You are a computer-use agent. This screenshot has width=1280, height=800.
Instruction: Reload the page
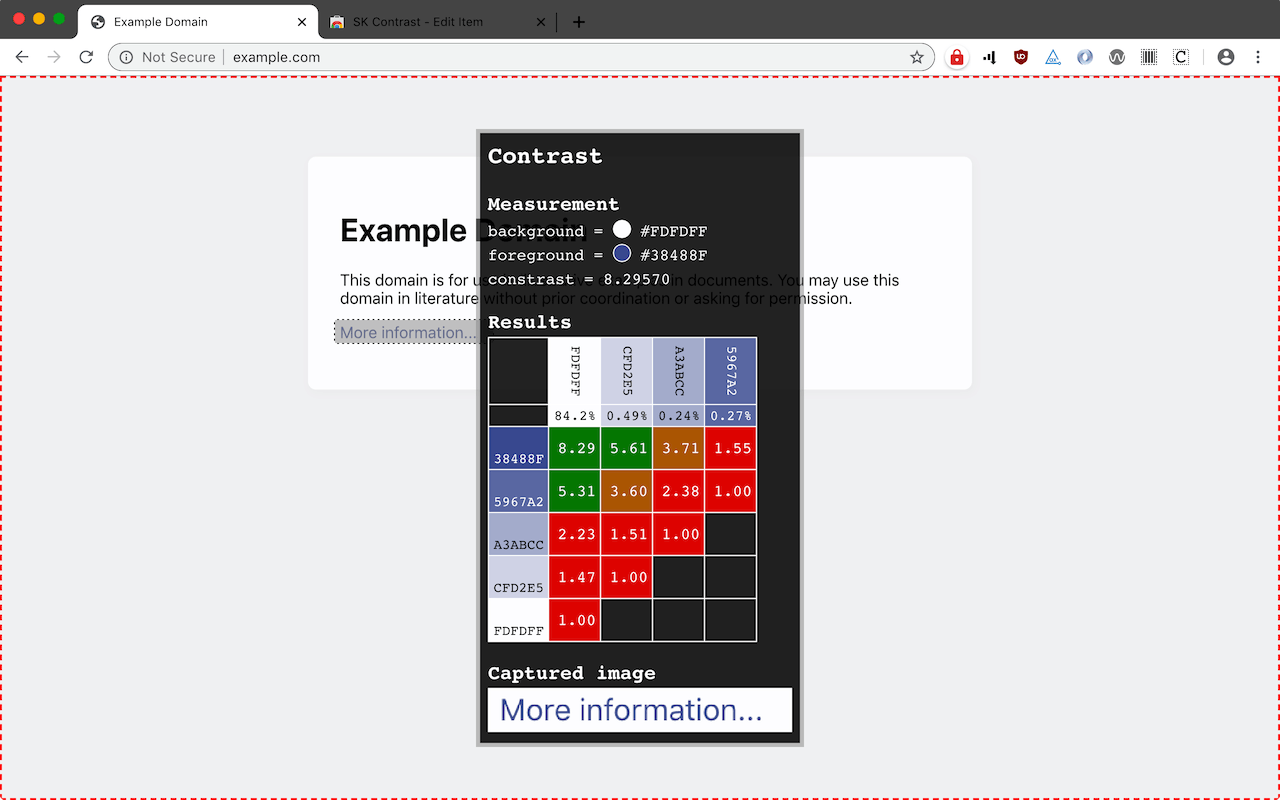[x=86, y=57]
